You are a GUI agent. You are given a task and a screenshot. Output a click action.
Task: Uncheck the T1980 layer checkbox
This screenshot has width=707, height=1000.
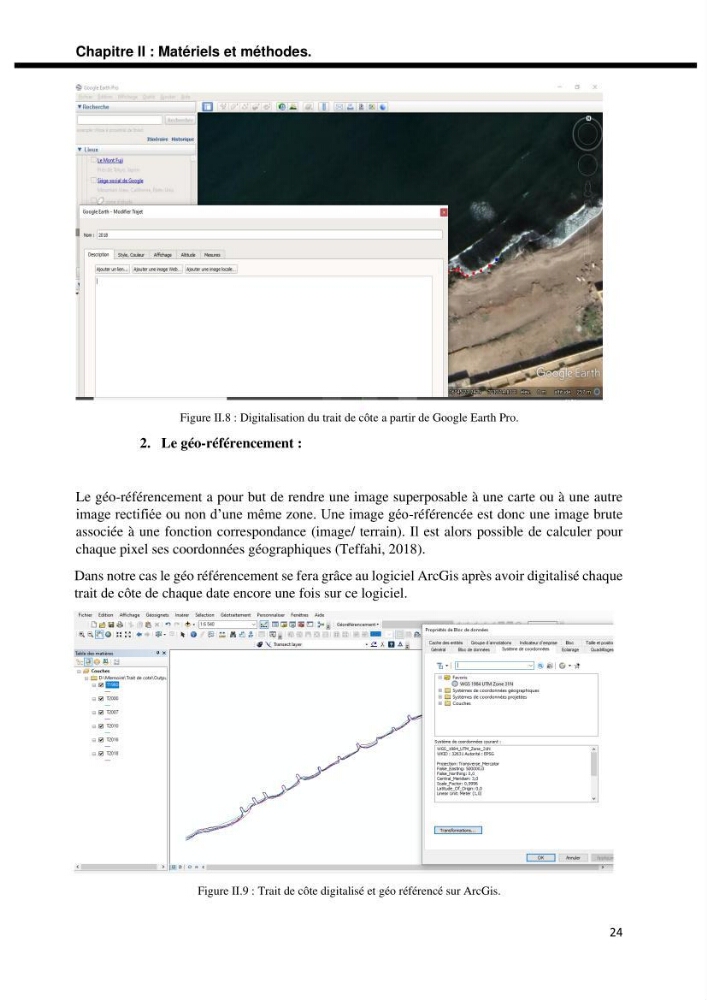click(x=101, y=685)
